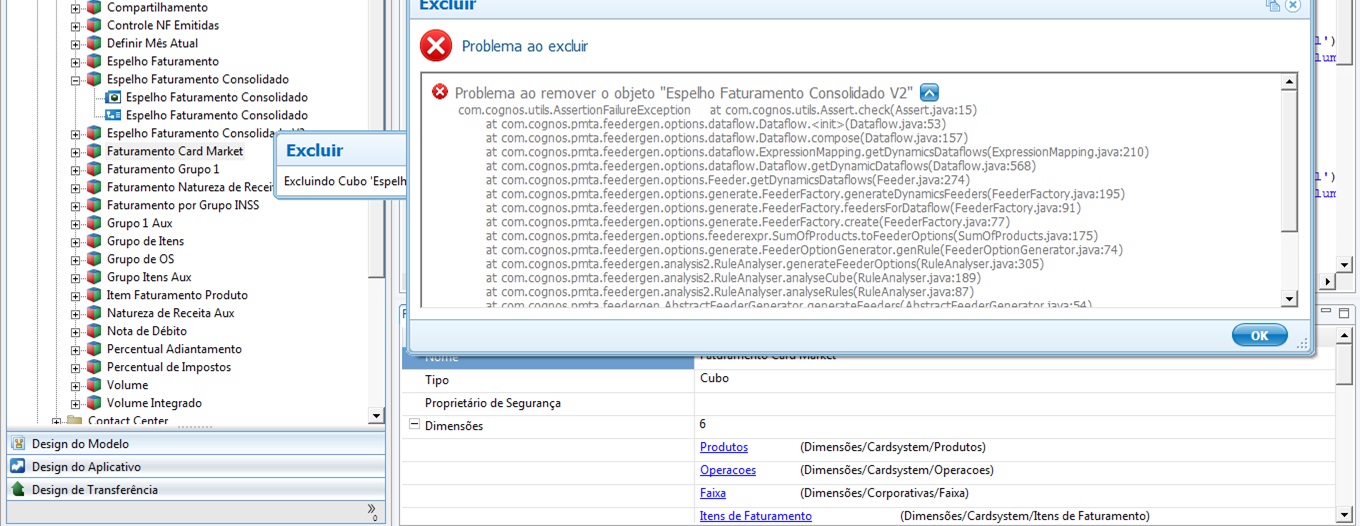Click the Controle NF Emitidas cube icon
Viewport: 1360px width, 526px height.
pyautogui.click(x=94, y=25)
